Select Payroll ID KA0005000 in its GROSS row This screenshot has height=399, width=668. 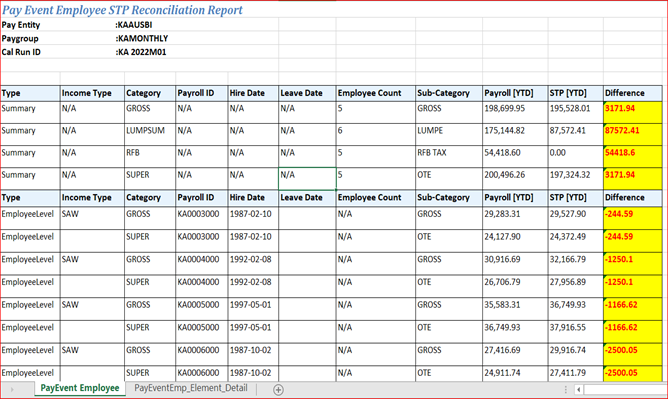point(202,309)
